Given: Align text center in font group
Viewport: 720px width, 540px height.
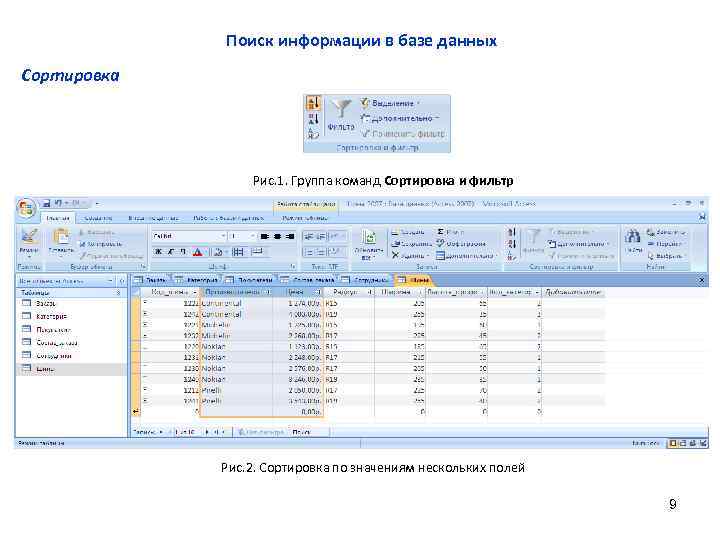Looking at the screenshot, I should (277, 236).
